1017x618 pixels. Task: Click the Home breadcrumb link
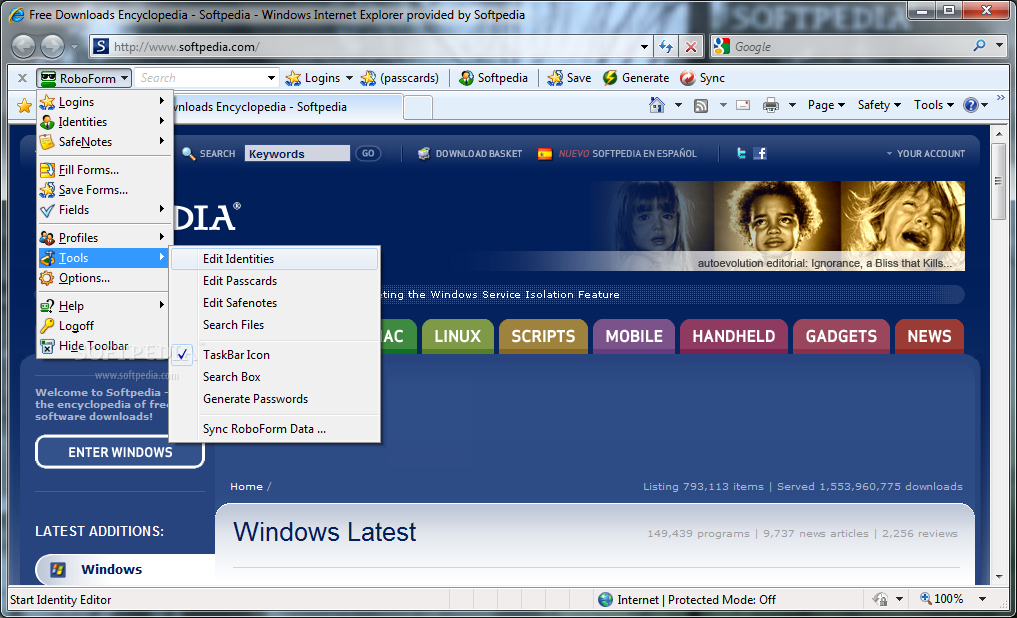click(246, 486)
